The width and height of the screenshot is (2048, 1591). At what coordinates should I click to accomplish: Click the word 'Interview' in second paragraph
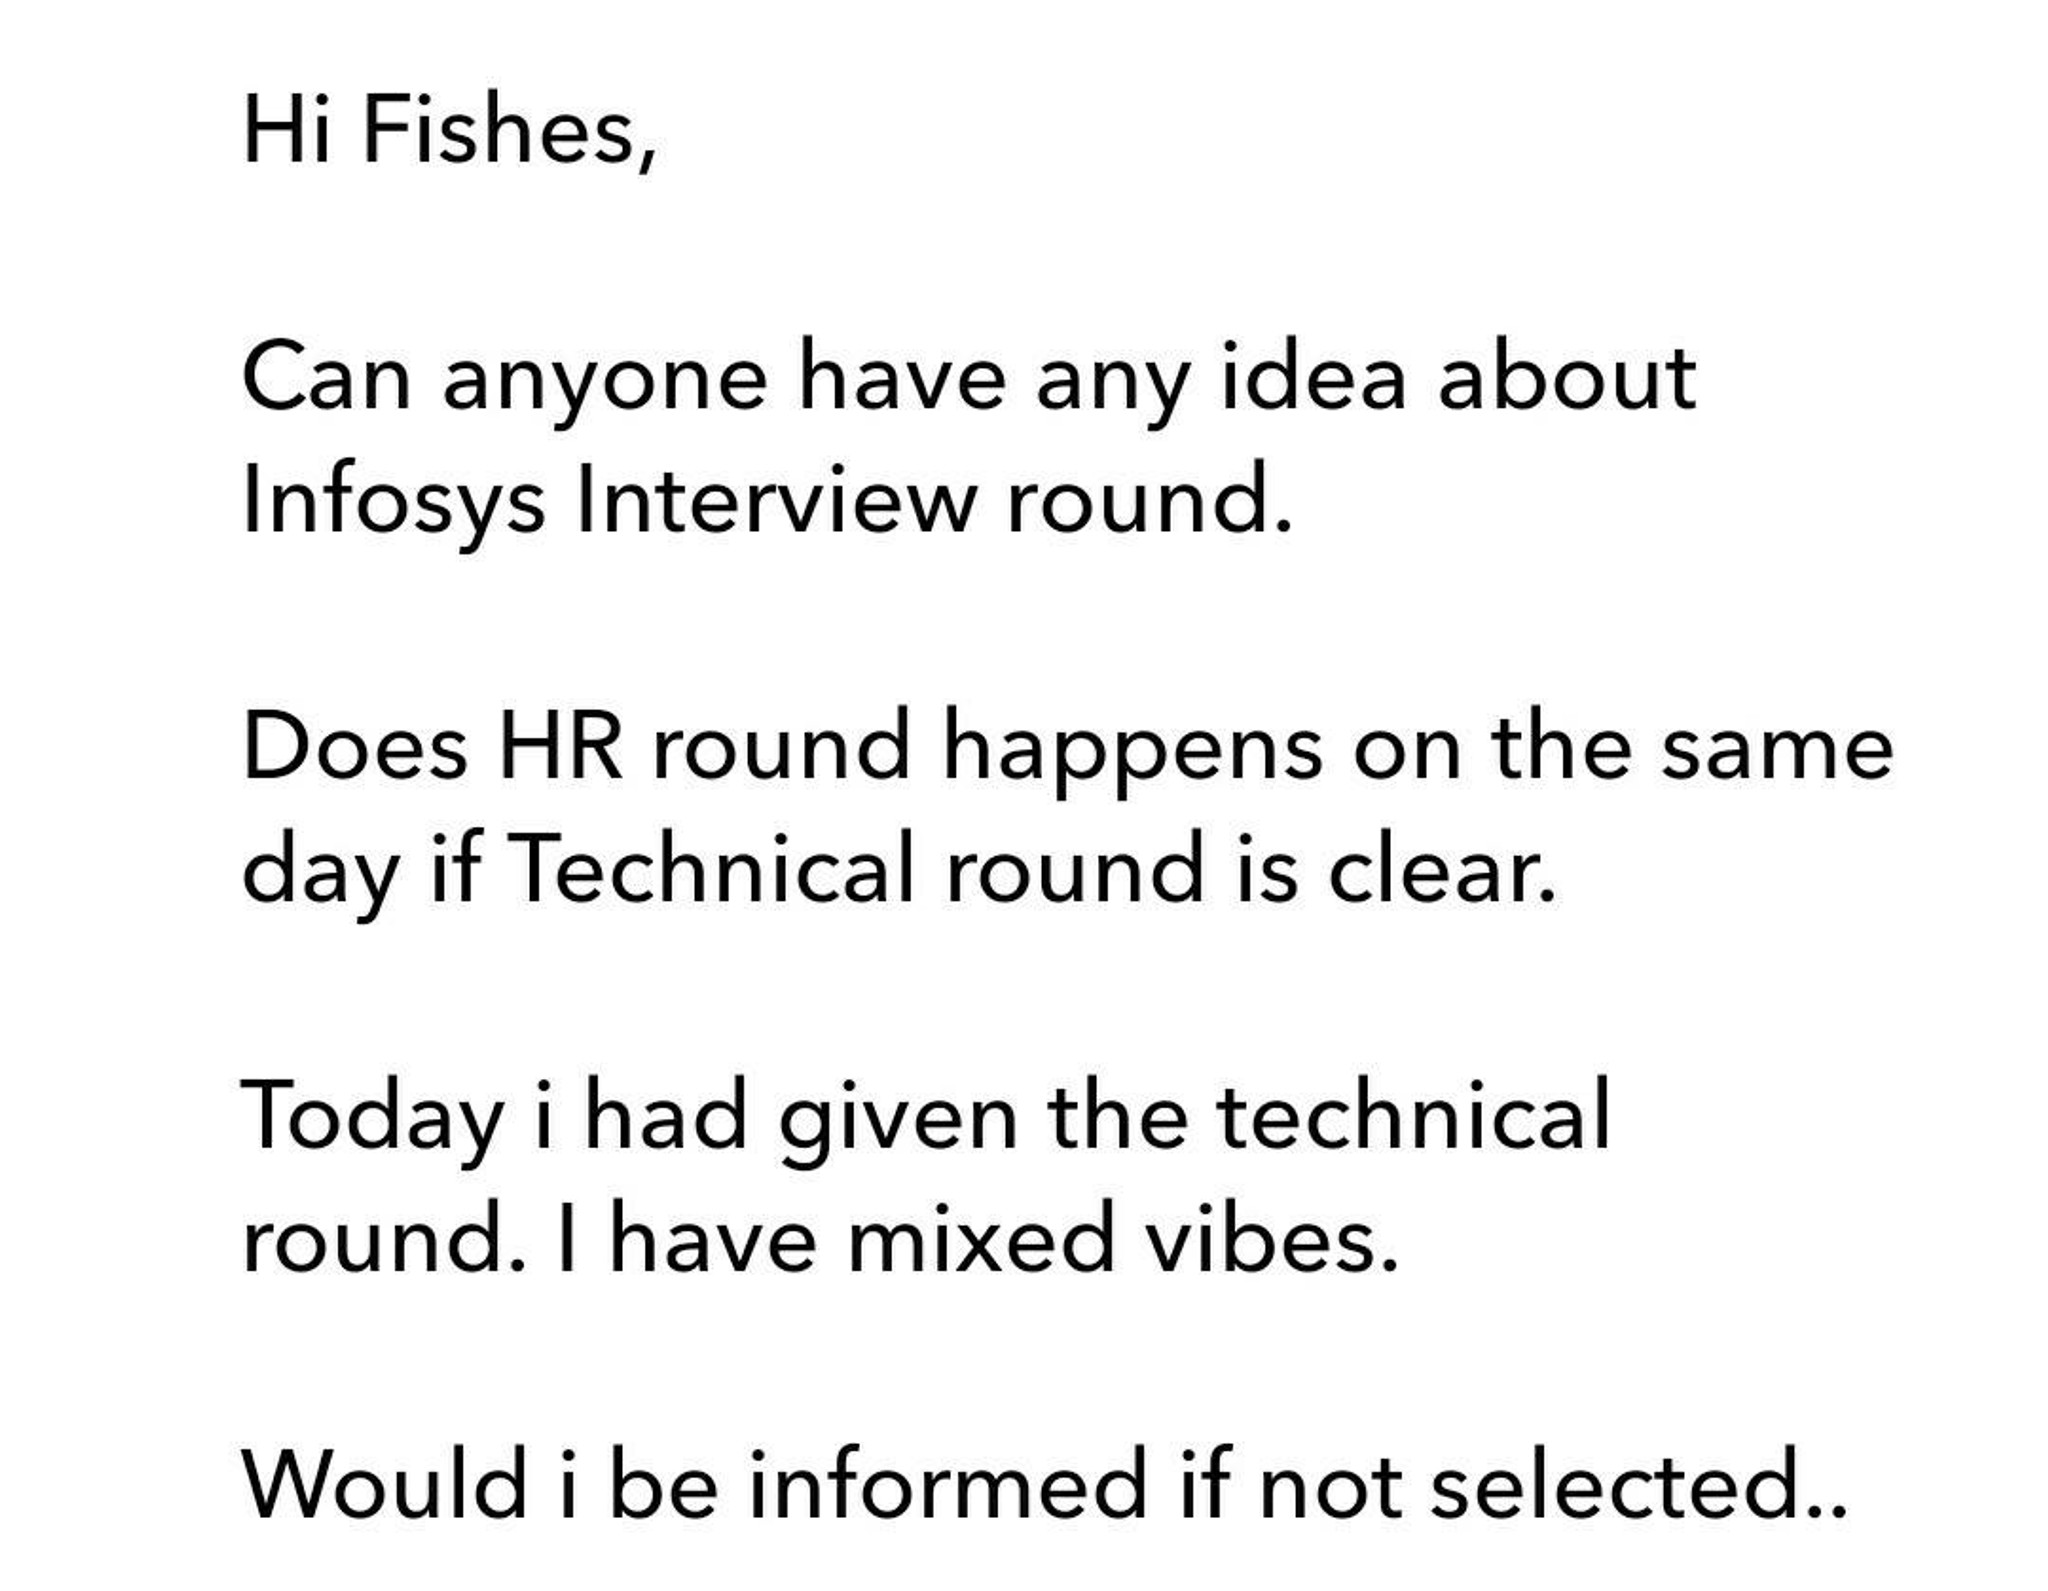[x=776, y=498]
